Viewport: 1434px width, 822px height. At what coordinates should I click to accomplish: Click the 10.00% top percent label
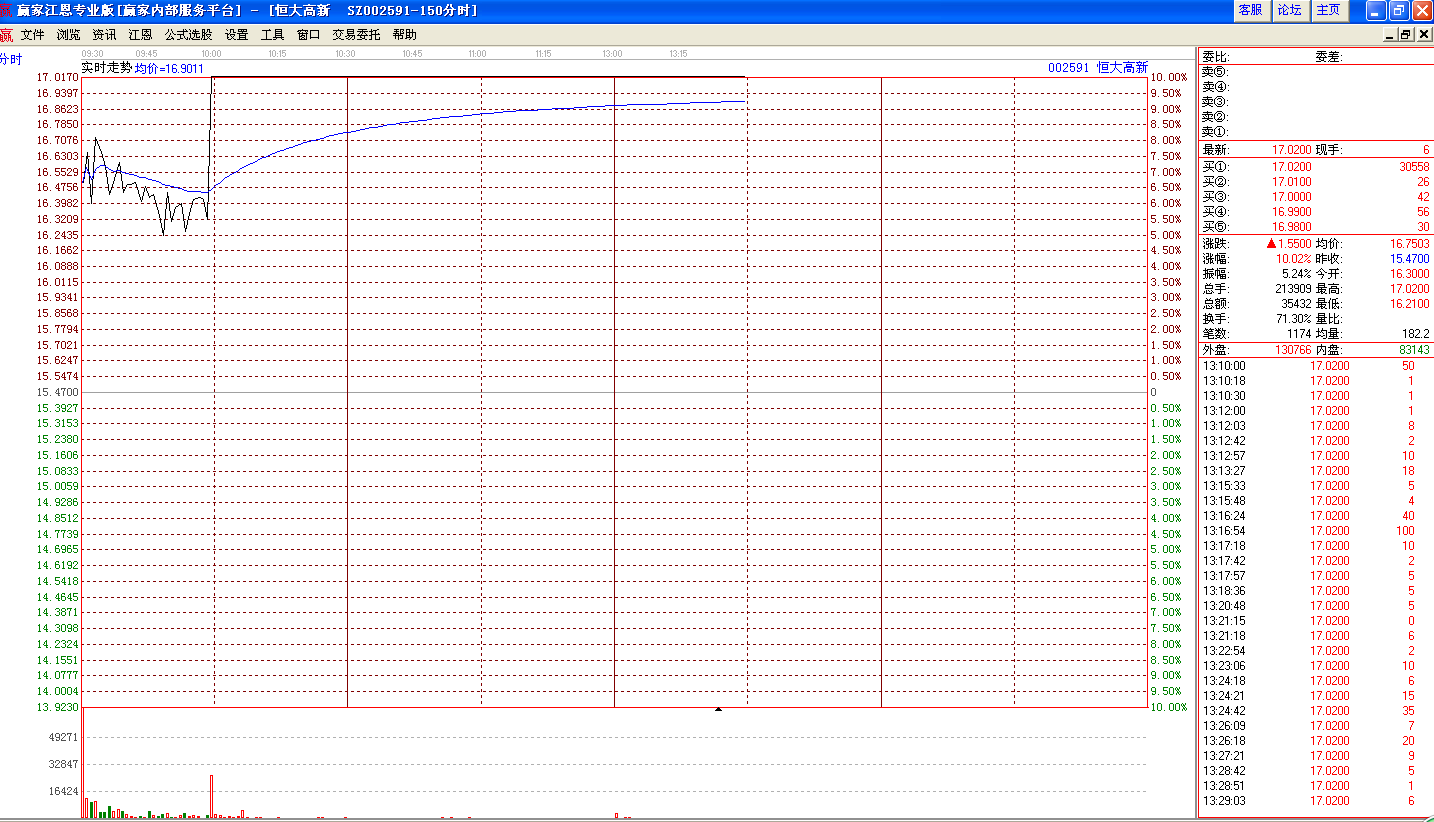pyautogui.click(x=1169, y=77)
